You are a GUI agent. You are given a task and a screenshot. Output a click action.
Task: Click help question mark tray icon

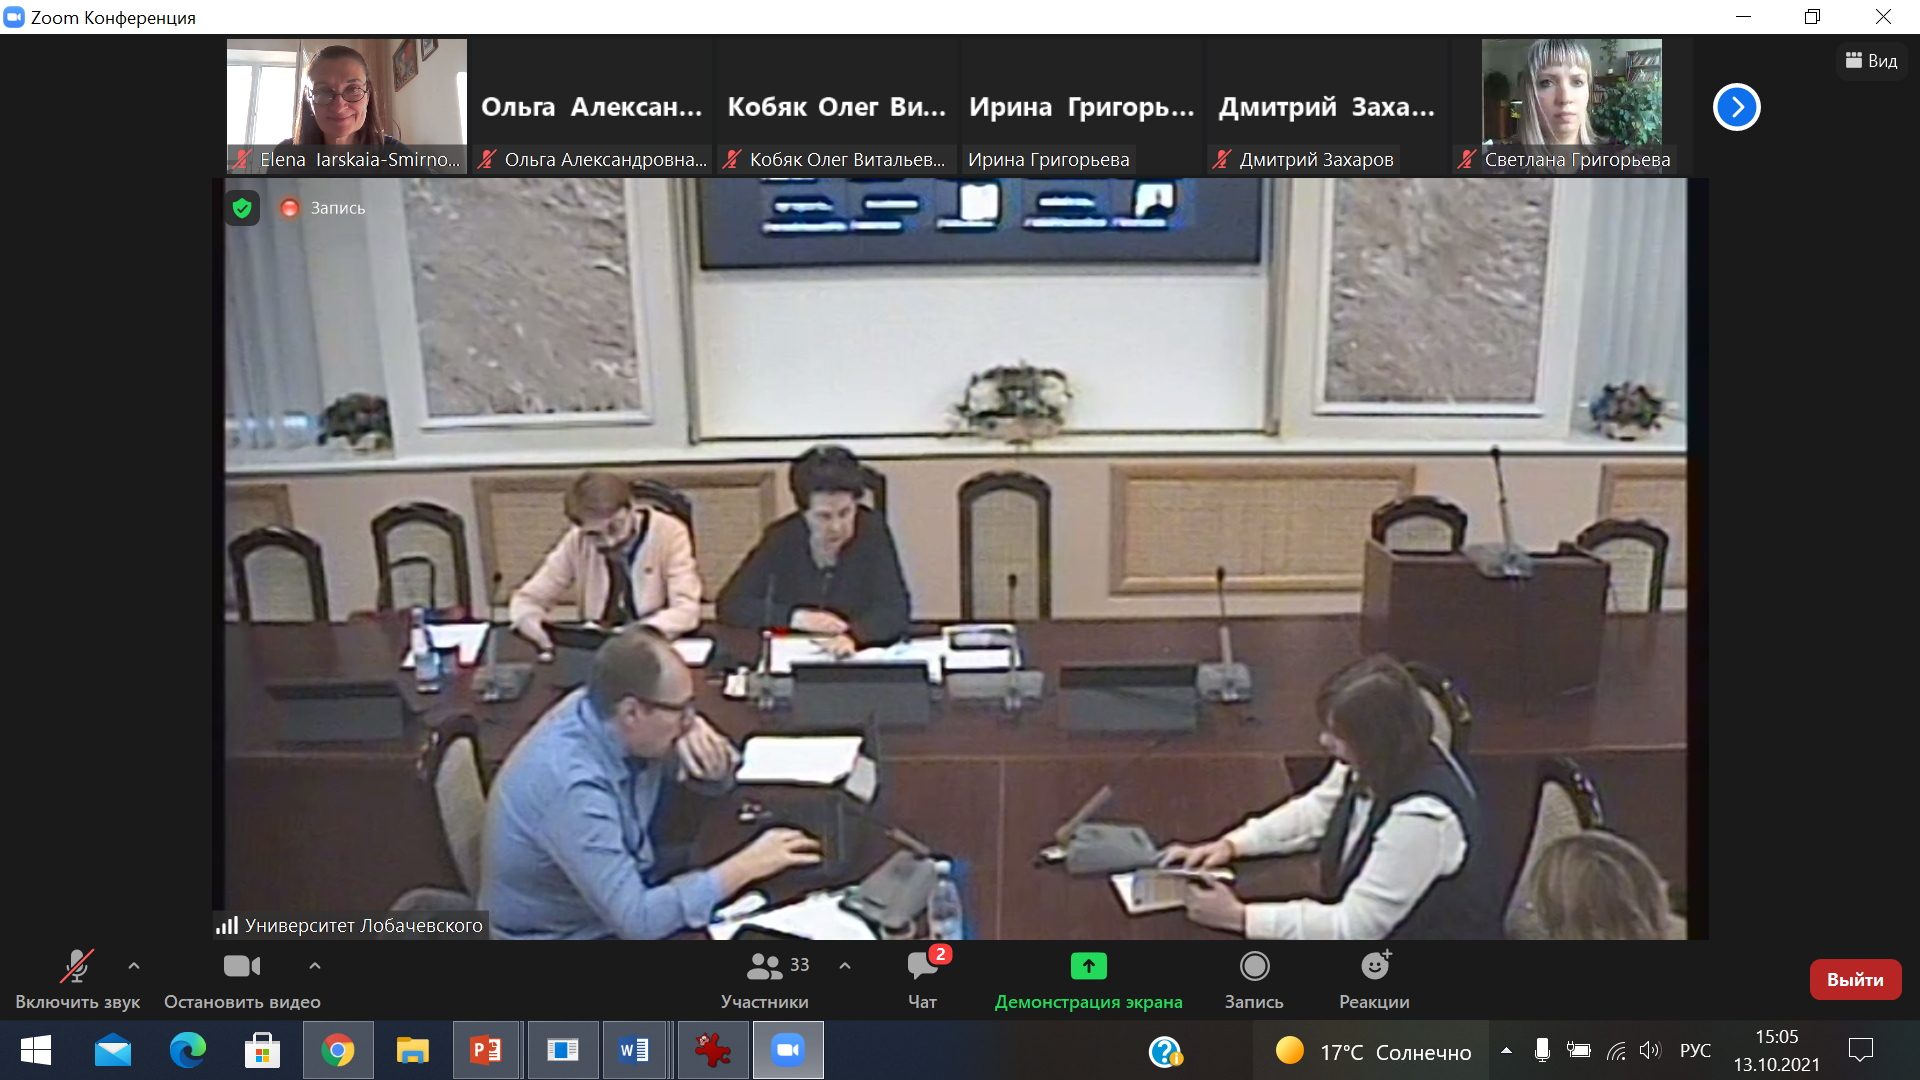tap(1166, 1051)
